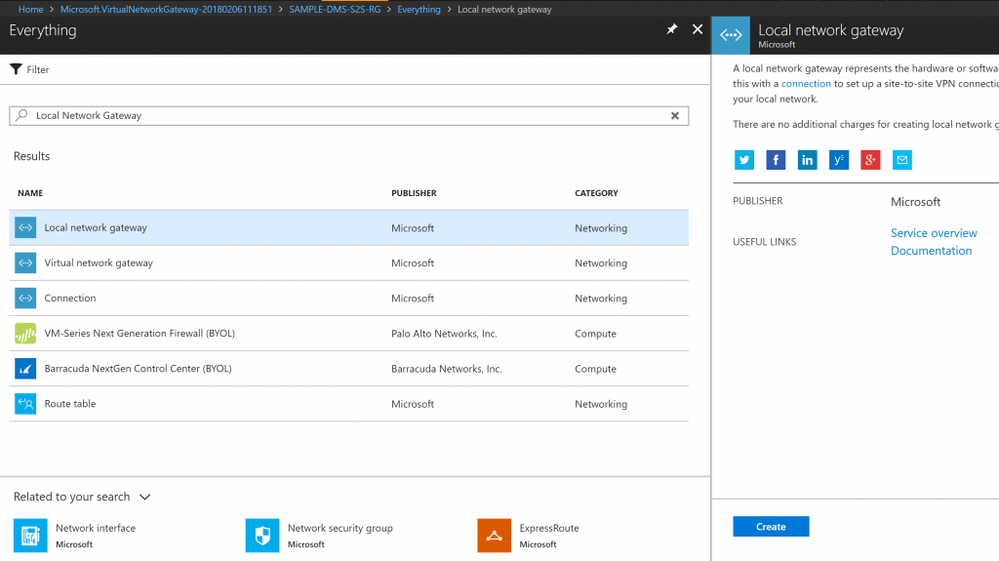Select the Connection result name
The height and width of the screenshot is (561, 999).
tap(70, 298)
